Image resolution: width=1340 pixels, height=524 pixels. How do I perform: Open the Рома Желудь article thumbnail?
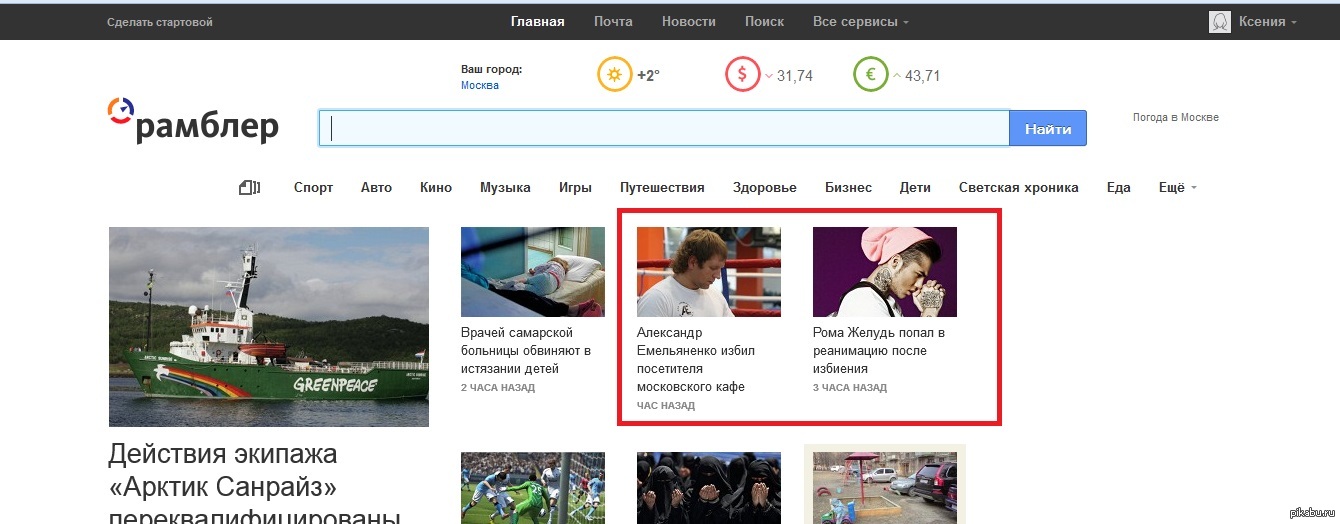pos(884,272)
